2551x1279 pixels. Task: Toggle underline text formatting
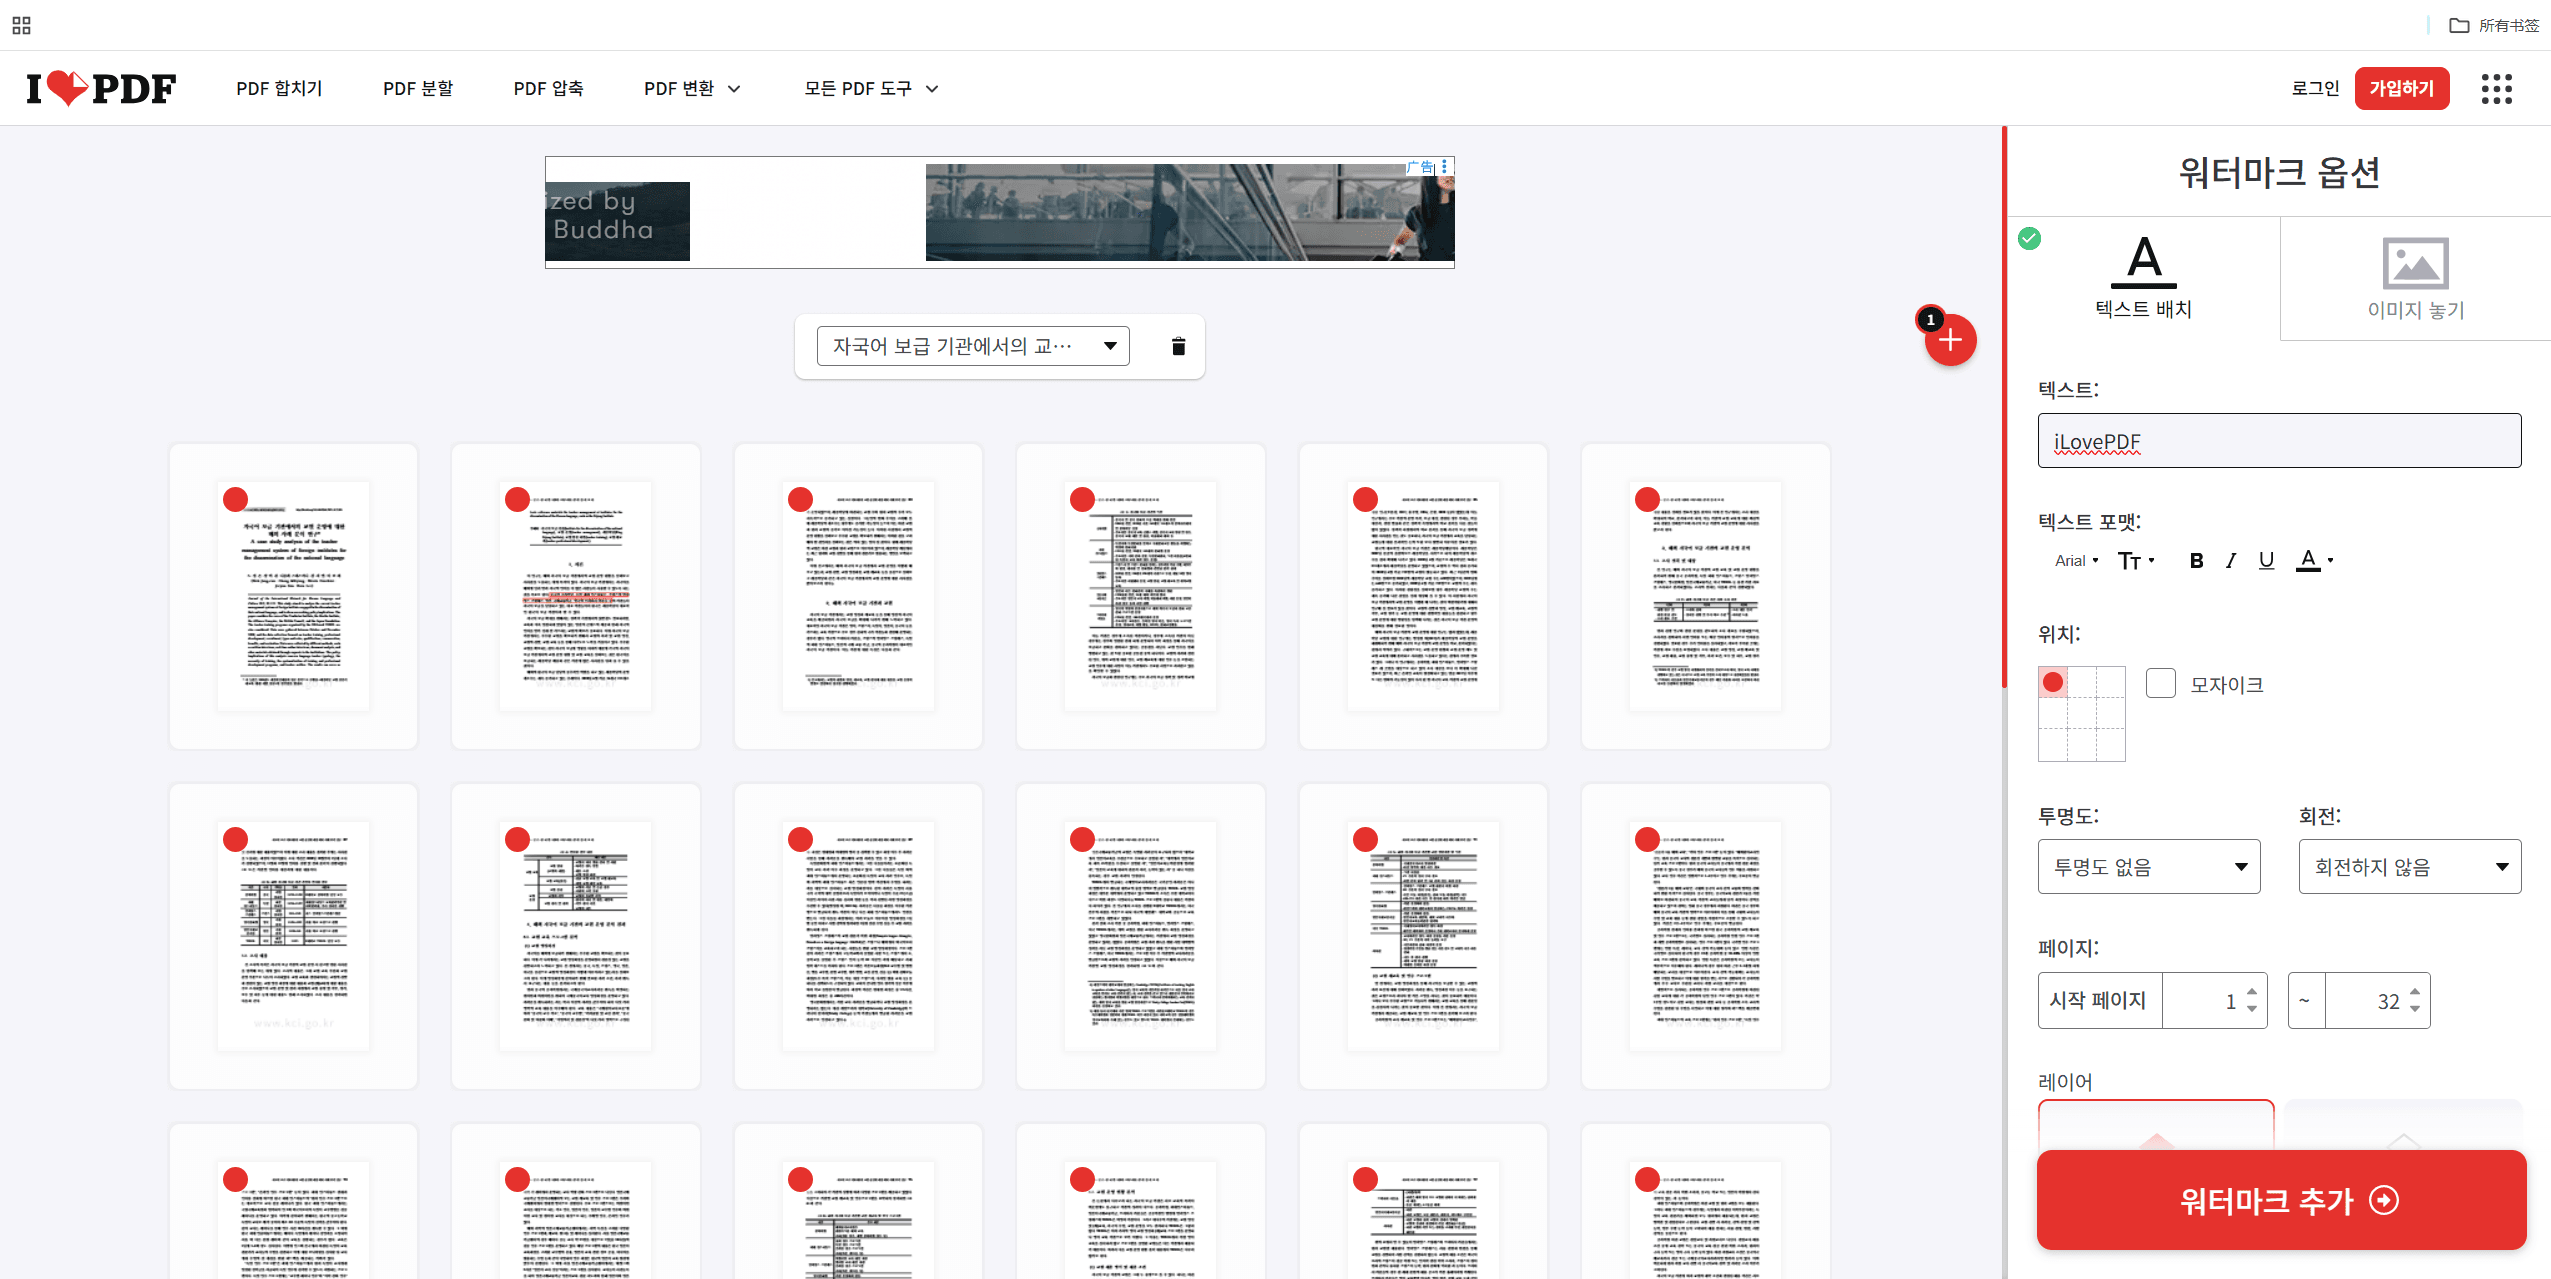coord(2266,560)
